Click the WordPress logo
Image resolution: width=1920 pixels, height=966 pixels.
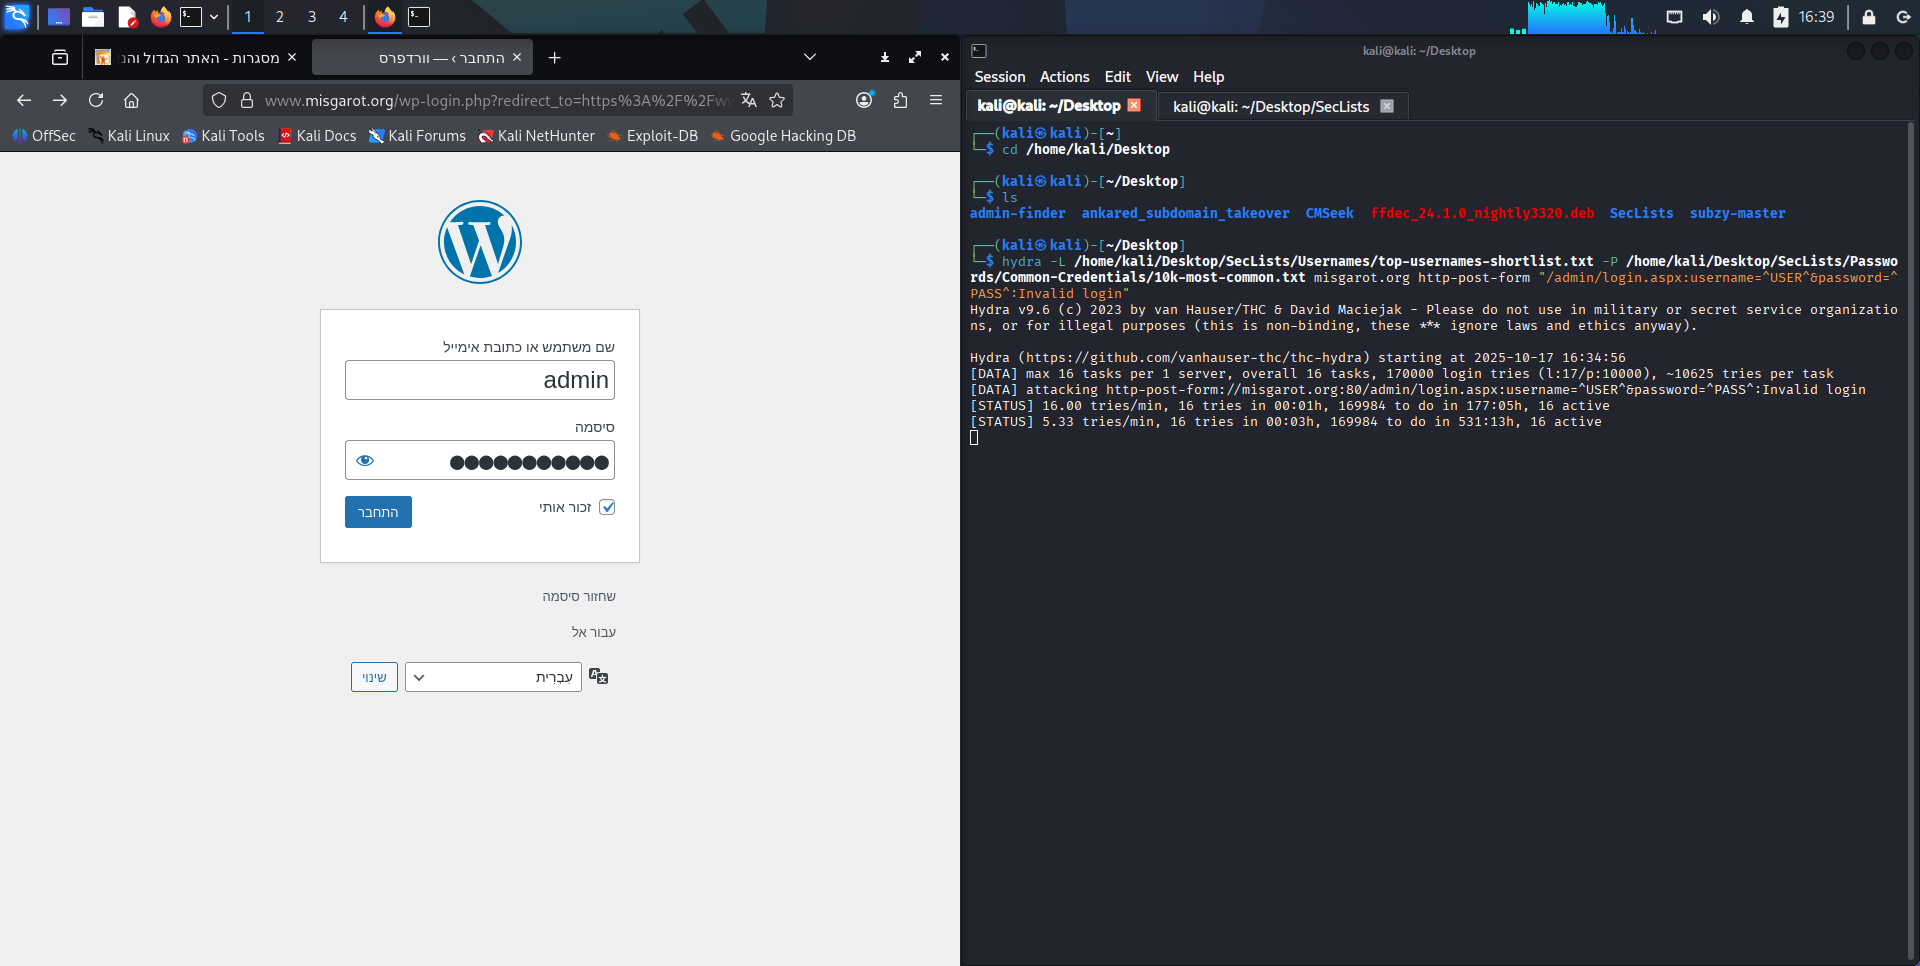480,242
